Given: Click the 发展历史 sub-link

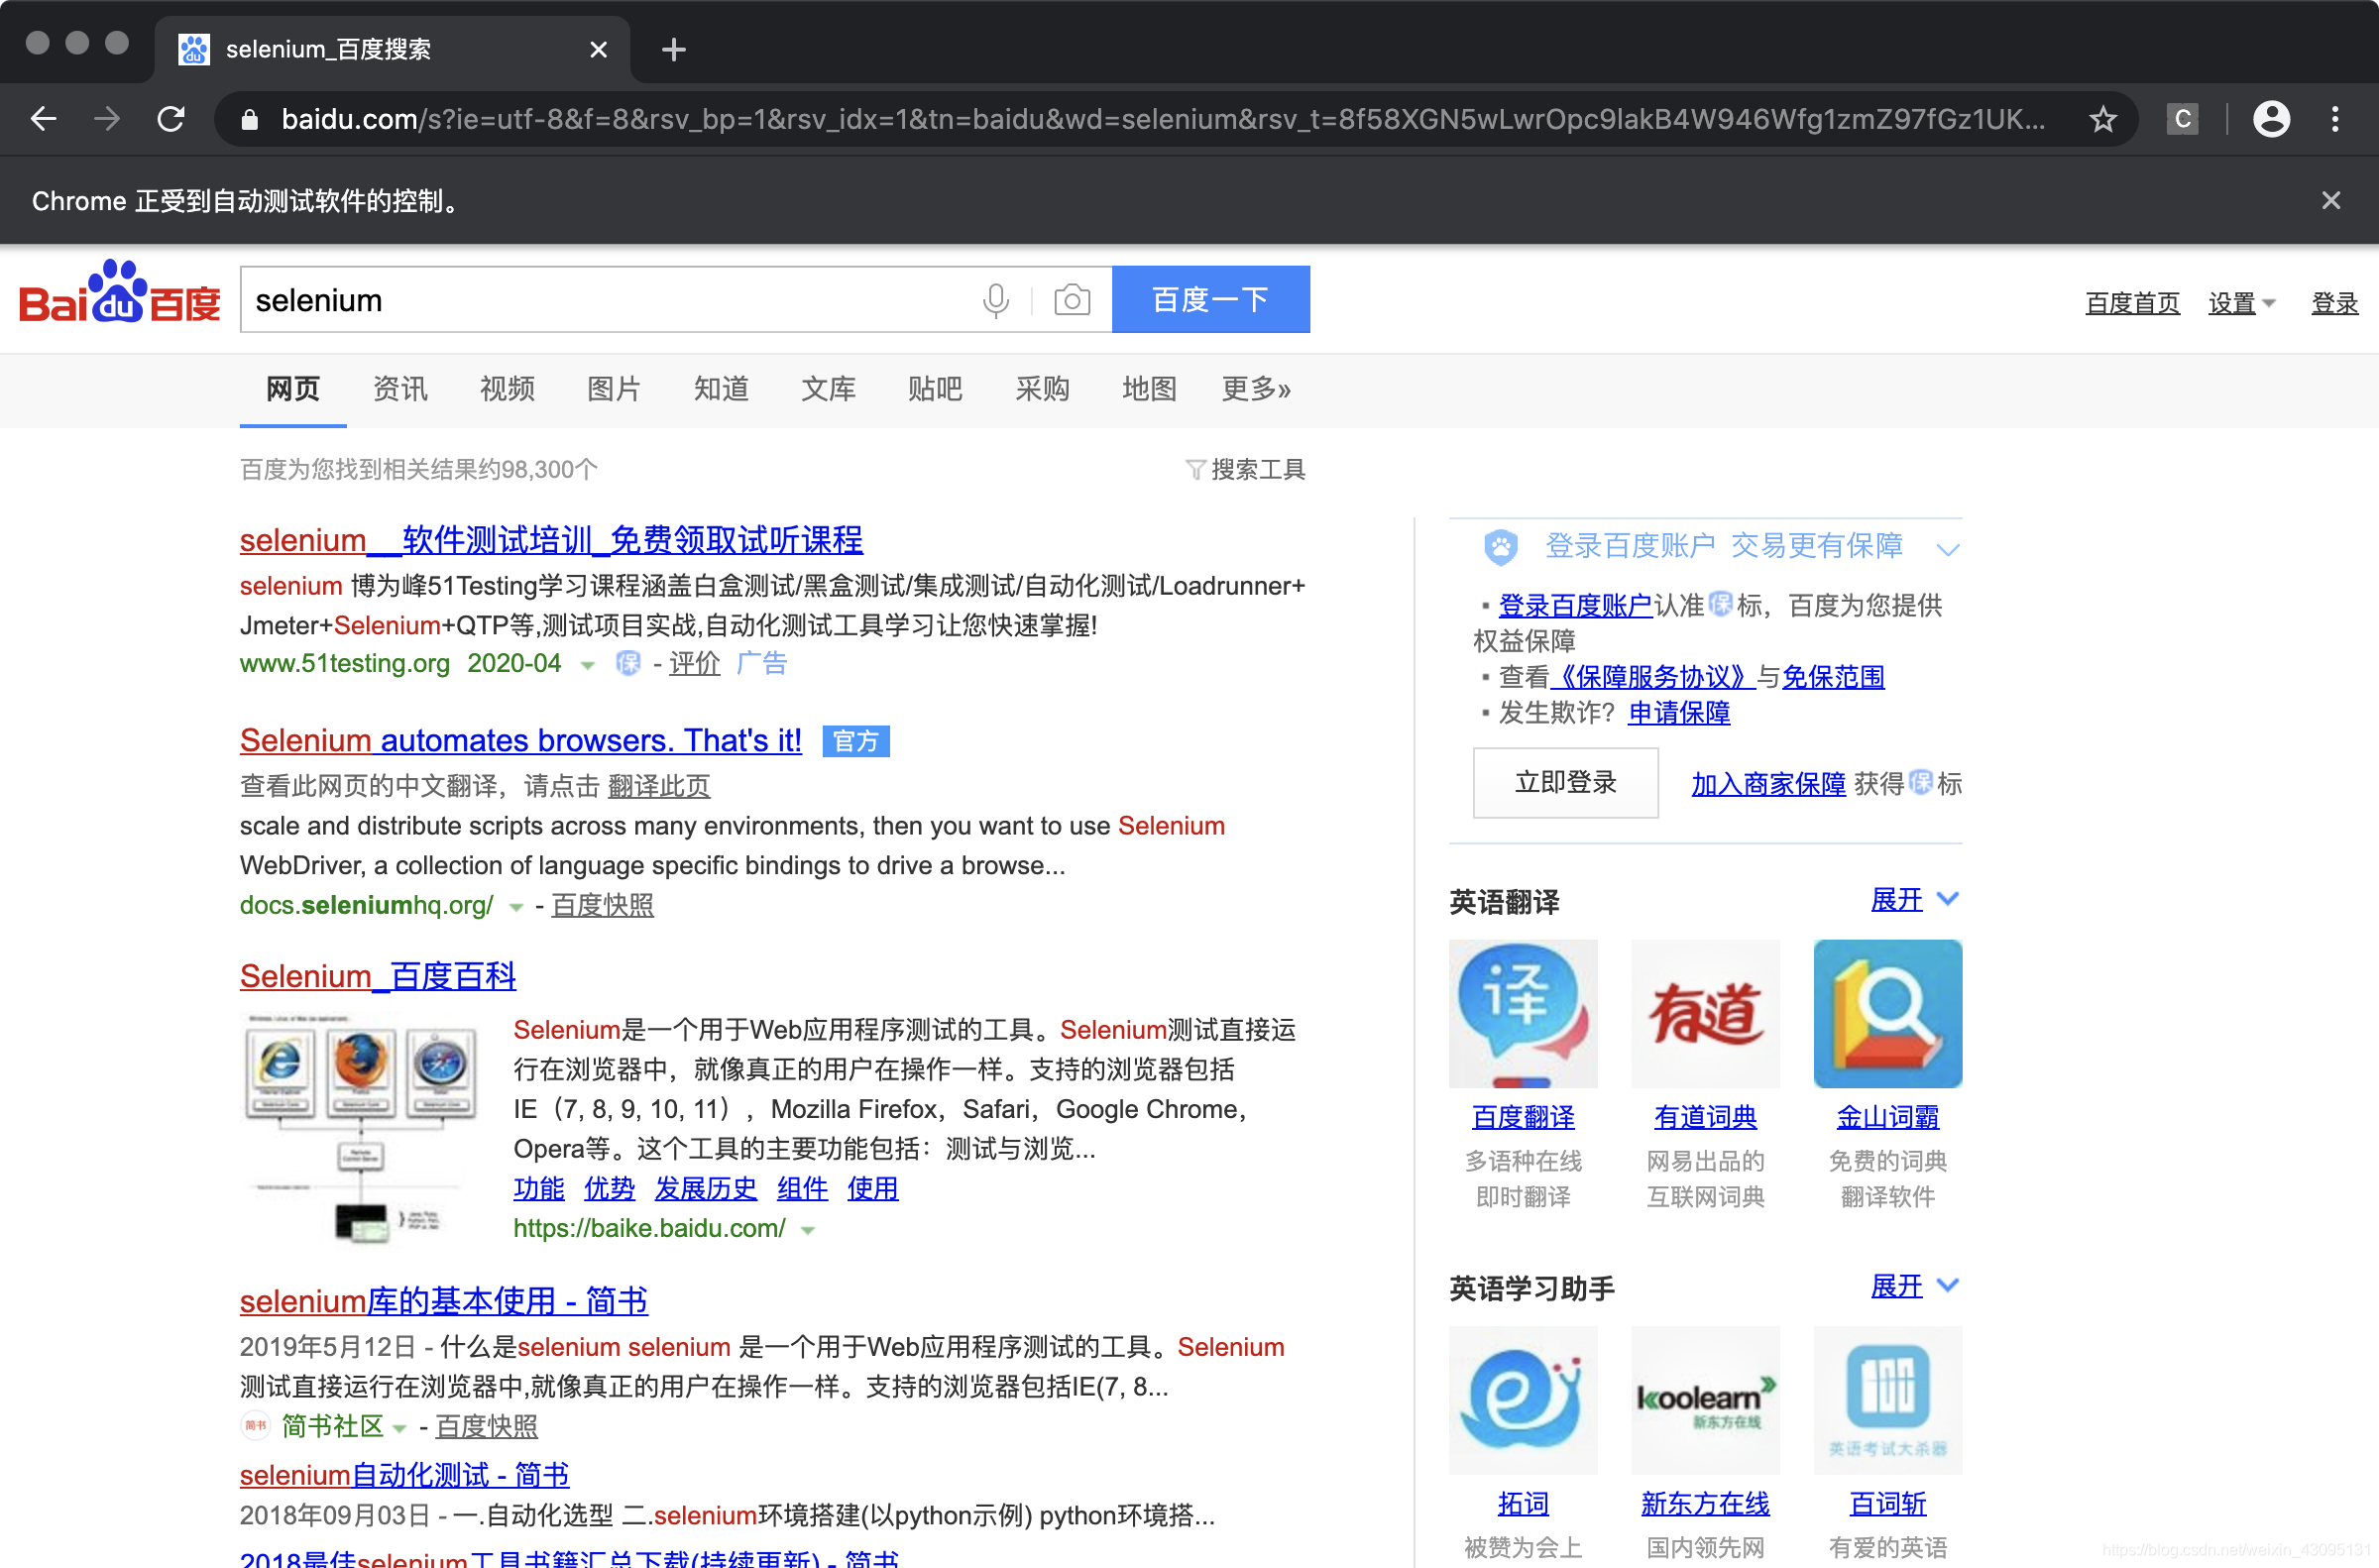Looking at the screenshot, I should pos(706,1188).
